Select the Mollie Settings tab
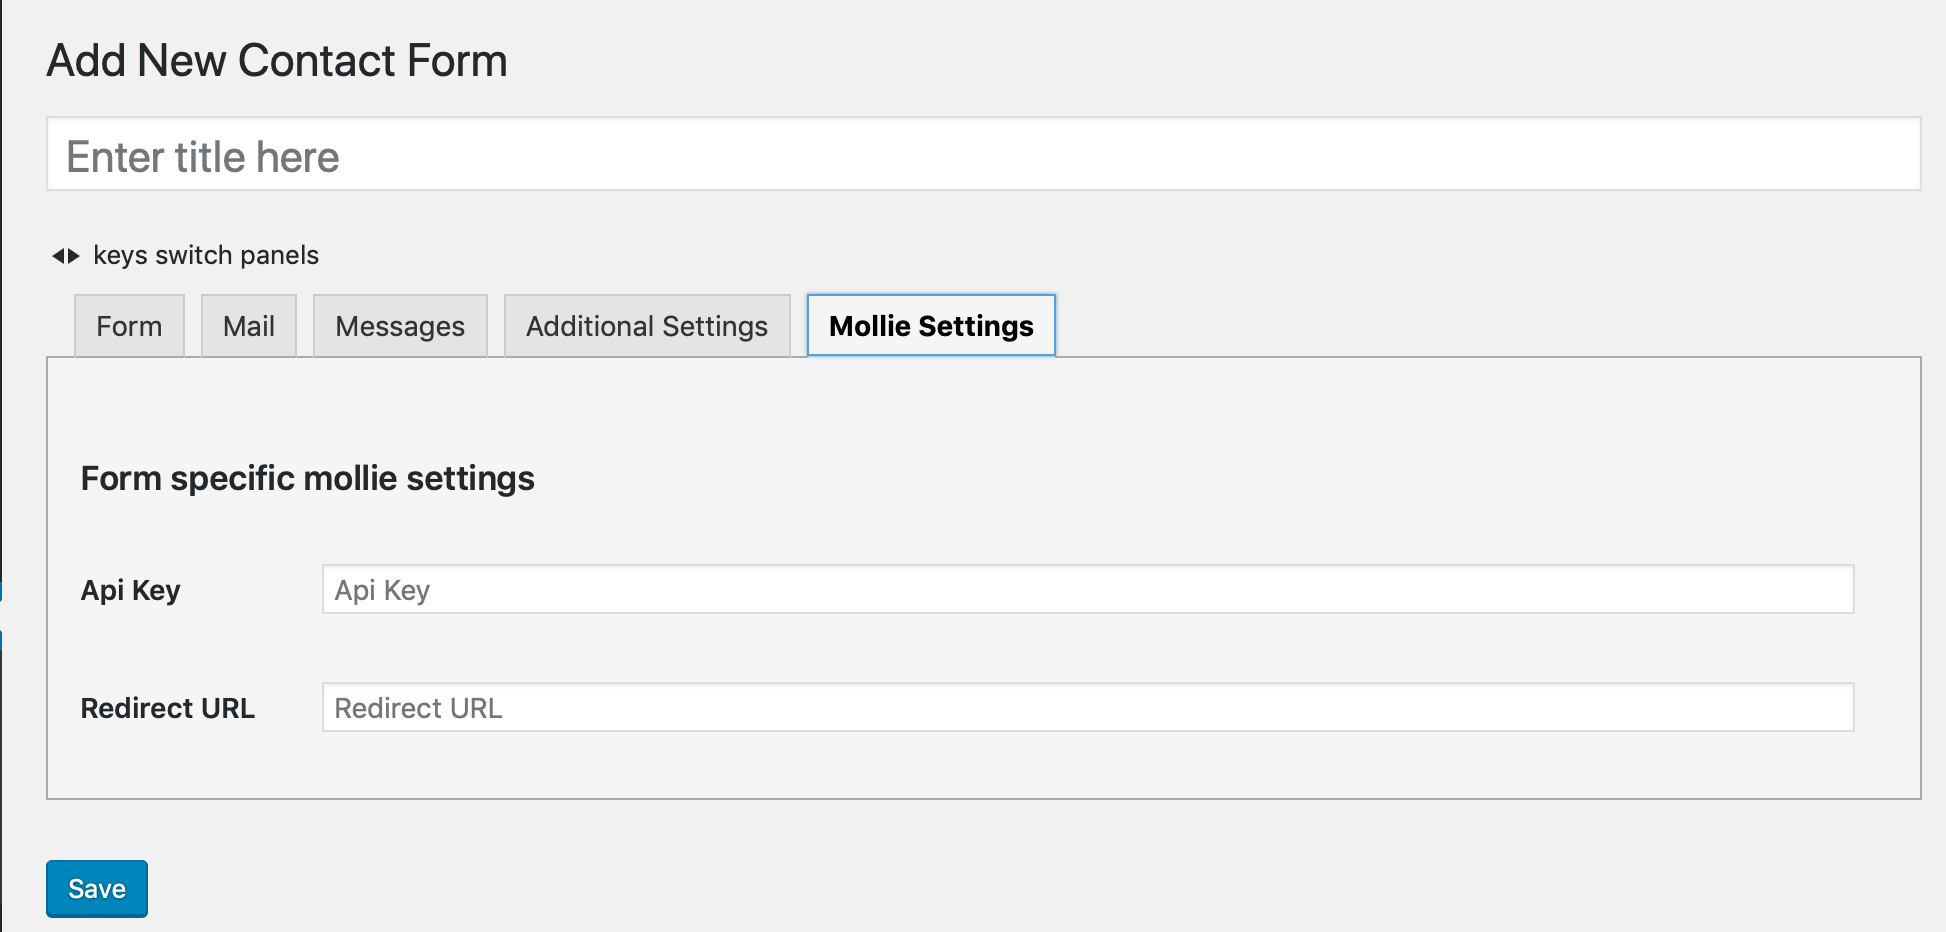 pyautogui.click(x=931, y=326)
